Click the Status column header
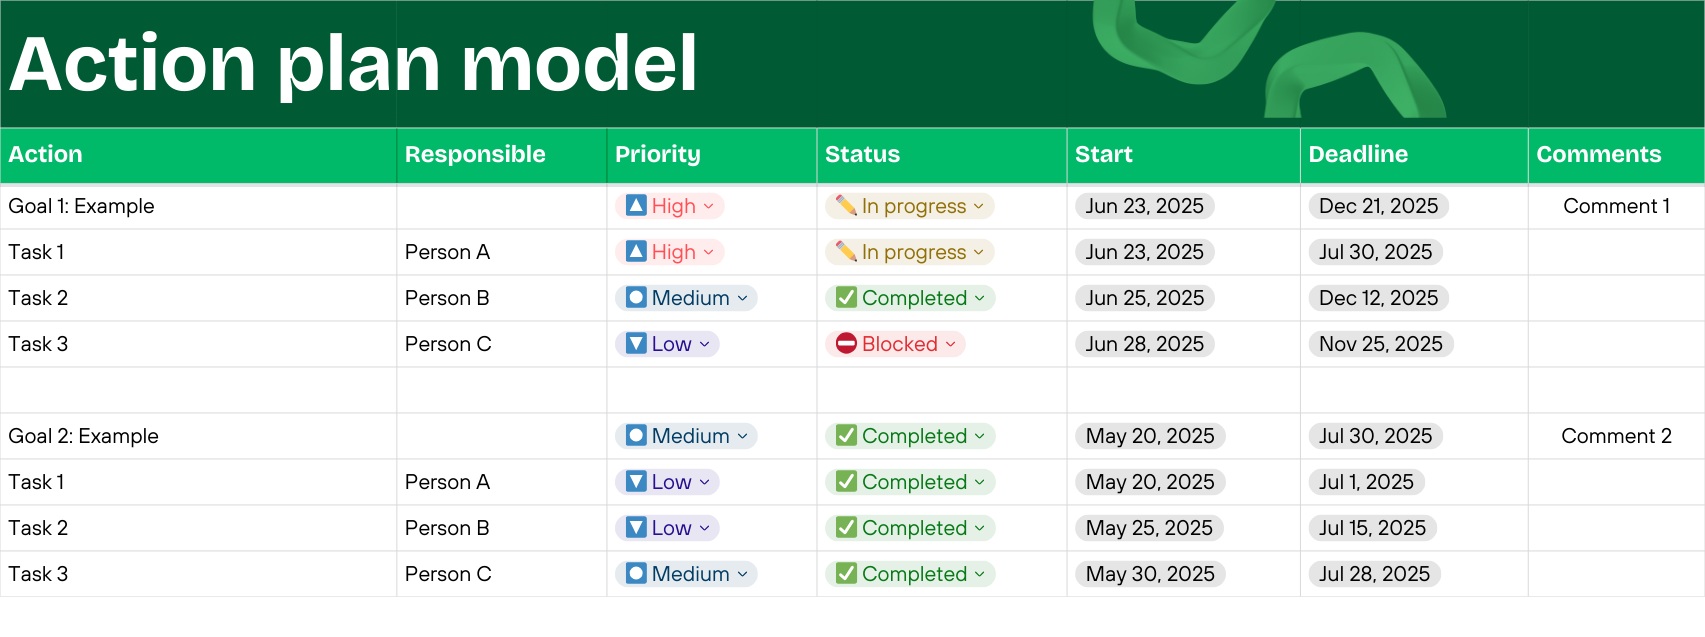The image size is (1705, 637). 862,155
